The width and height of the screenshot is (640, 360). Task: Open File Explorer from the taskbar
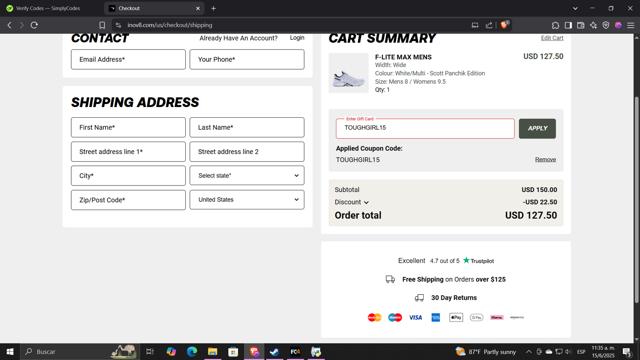(212, 351)
